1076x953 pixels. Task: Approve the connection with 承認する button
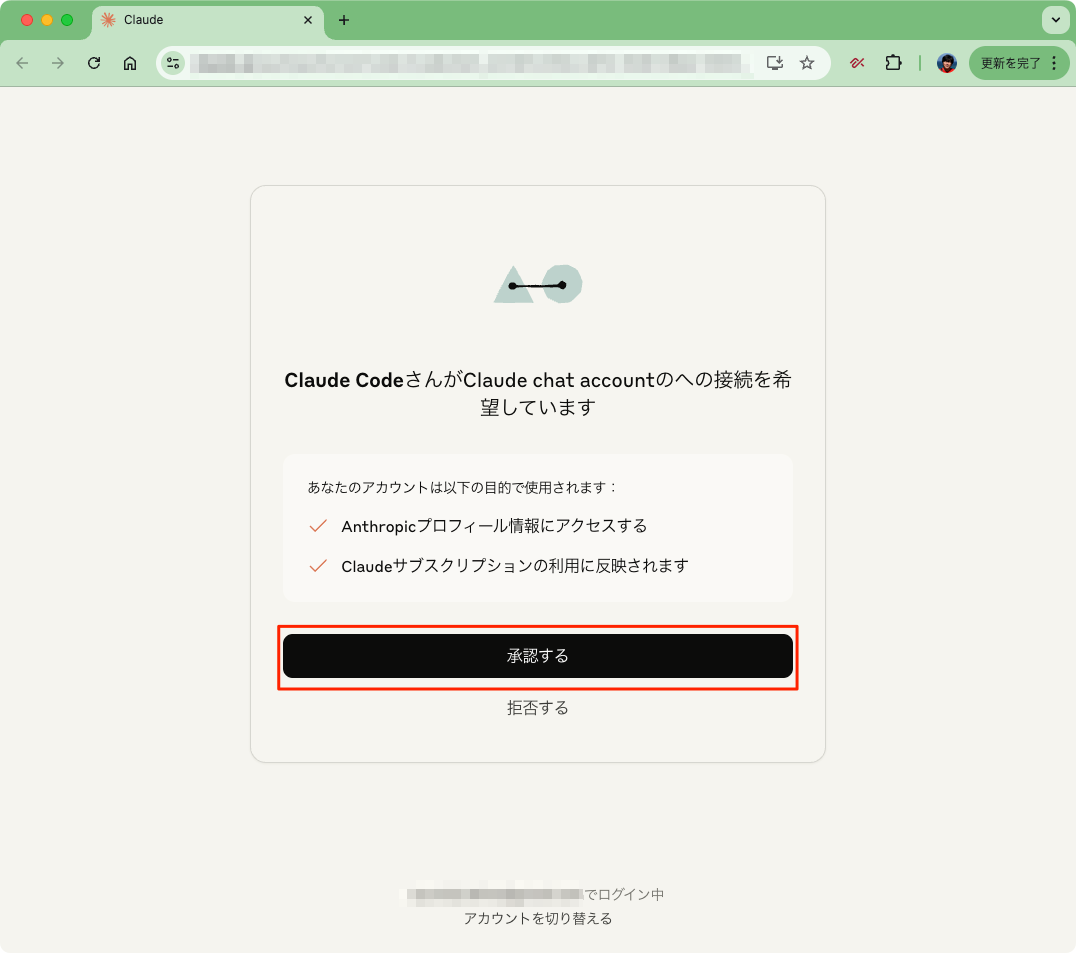(x=538, y=656)
